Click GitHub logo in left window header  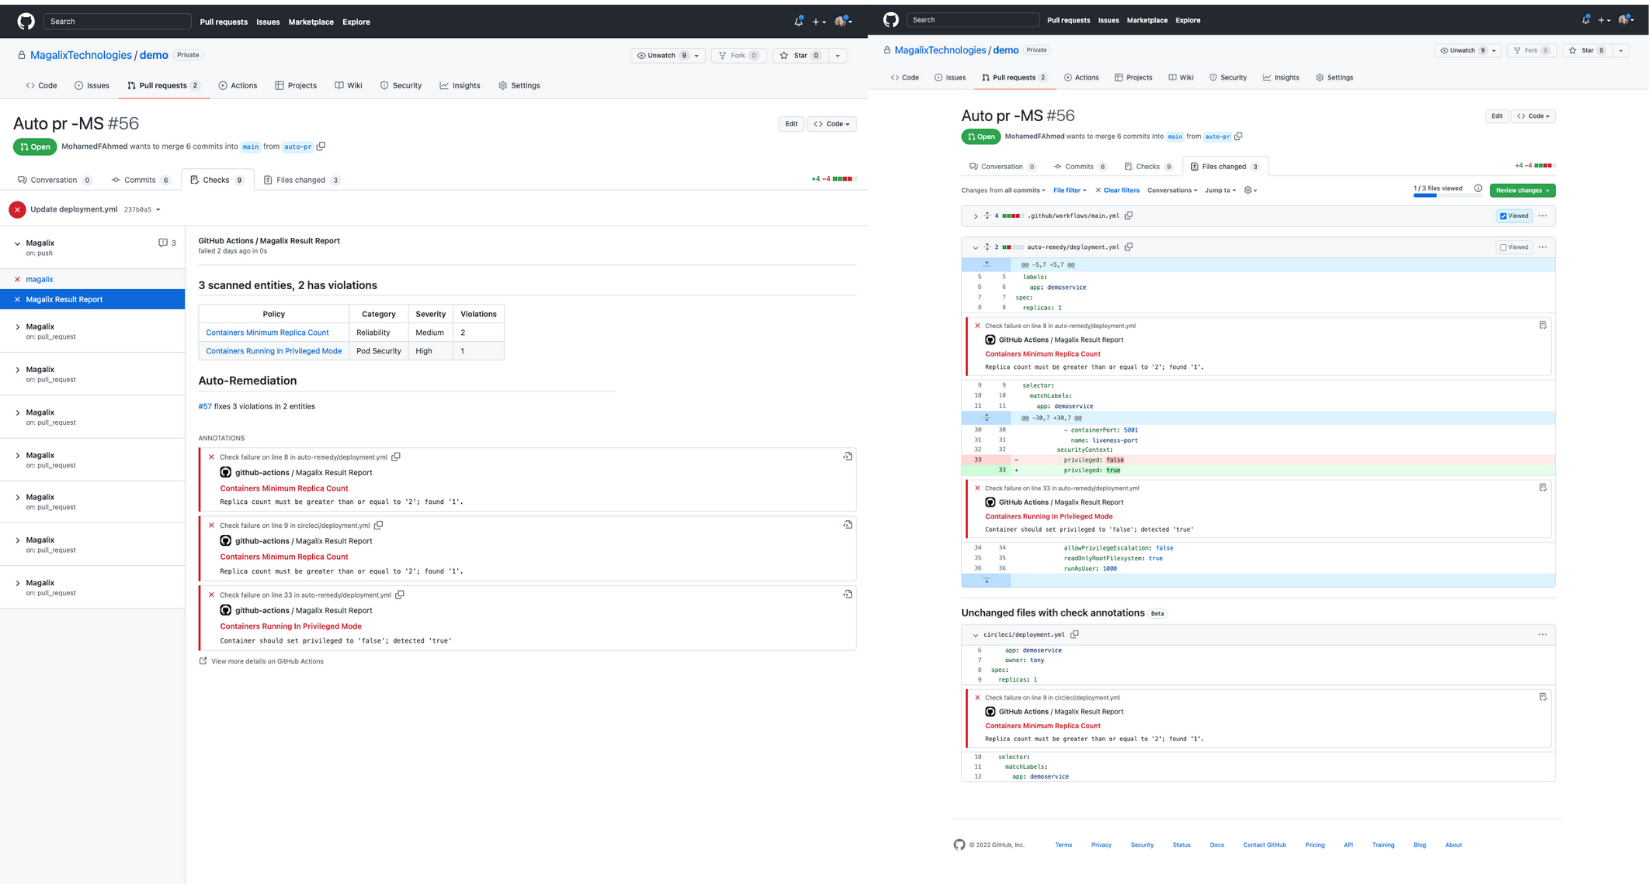click(26, 21)
